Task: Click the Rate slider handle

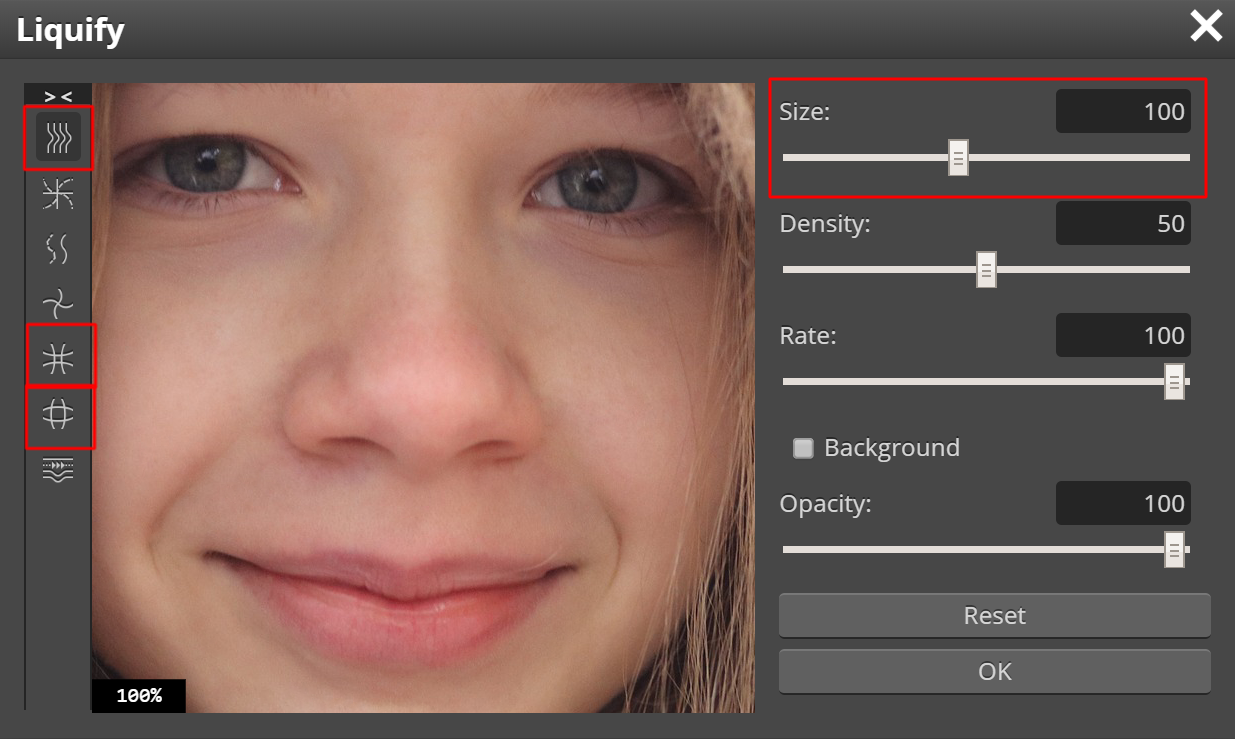Action: (x=1175, y=382)
